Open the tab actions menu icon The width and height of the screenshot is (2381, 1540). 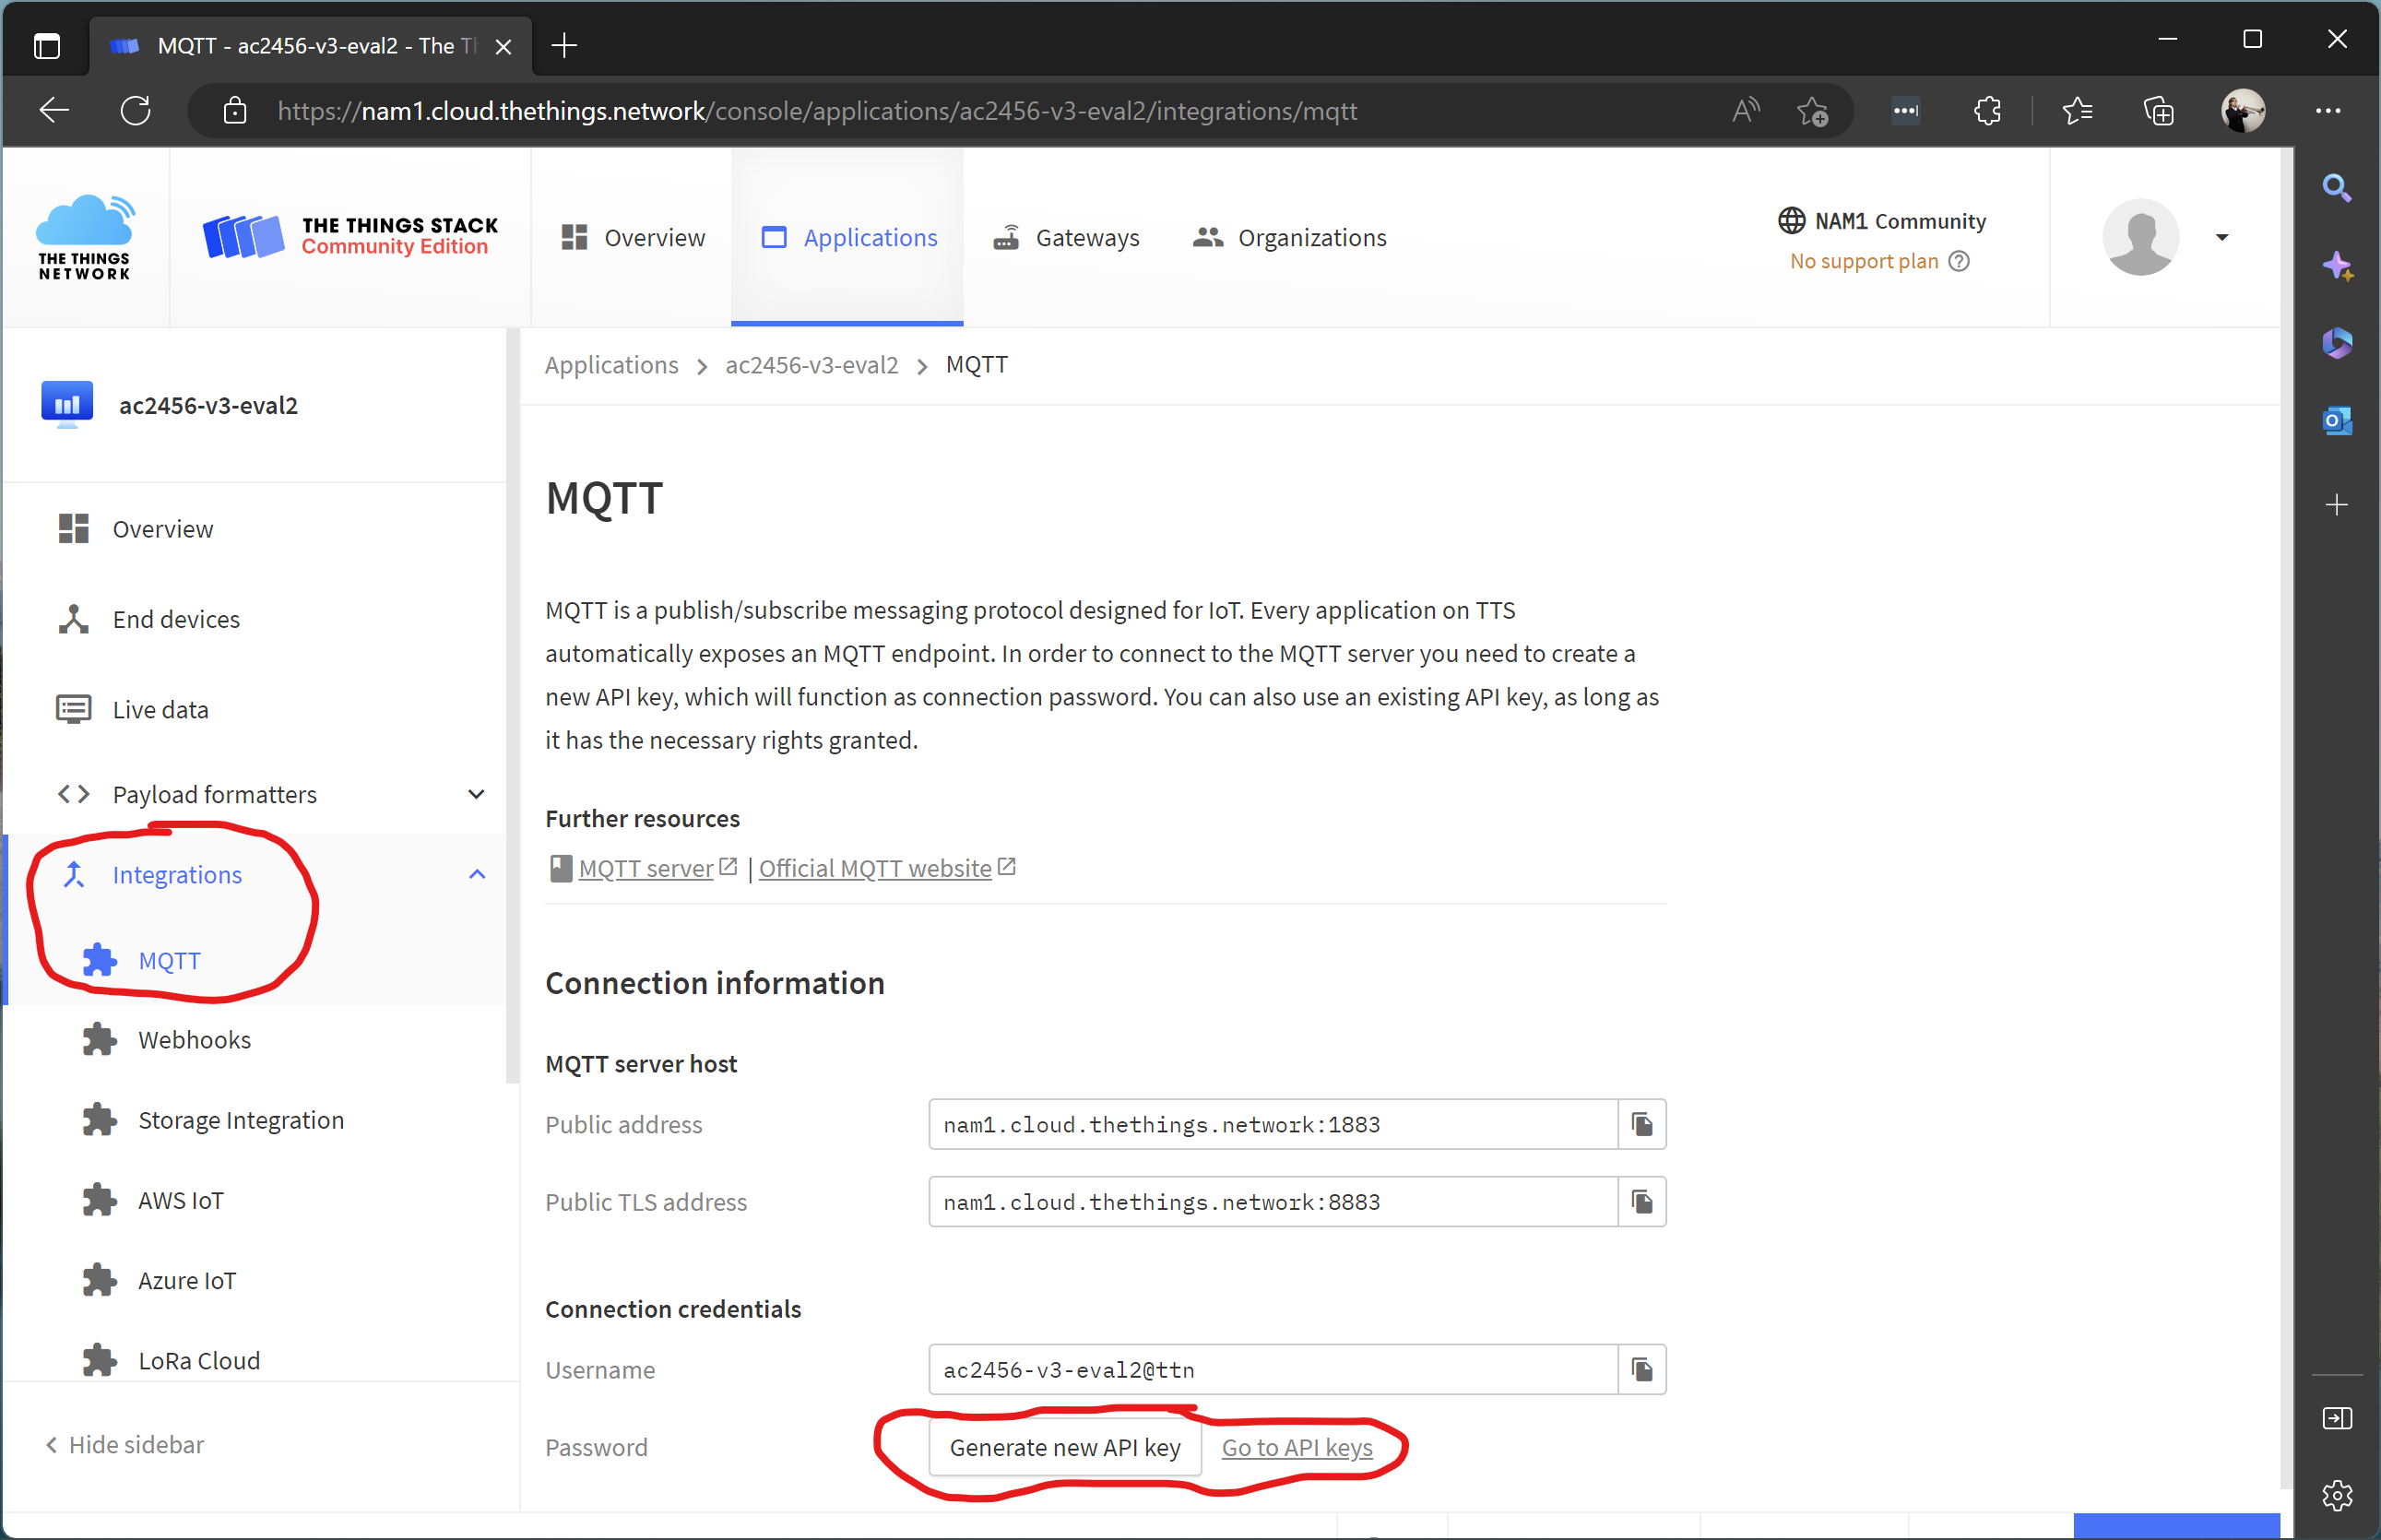click(x=46, y=46)
